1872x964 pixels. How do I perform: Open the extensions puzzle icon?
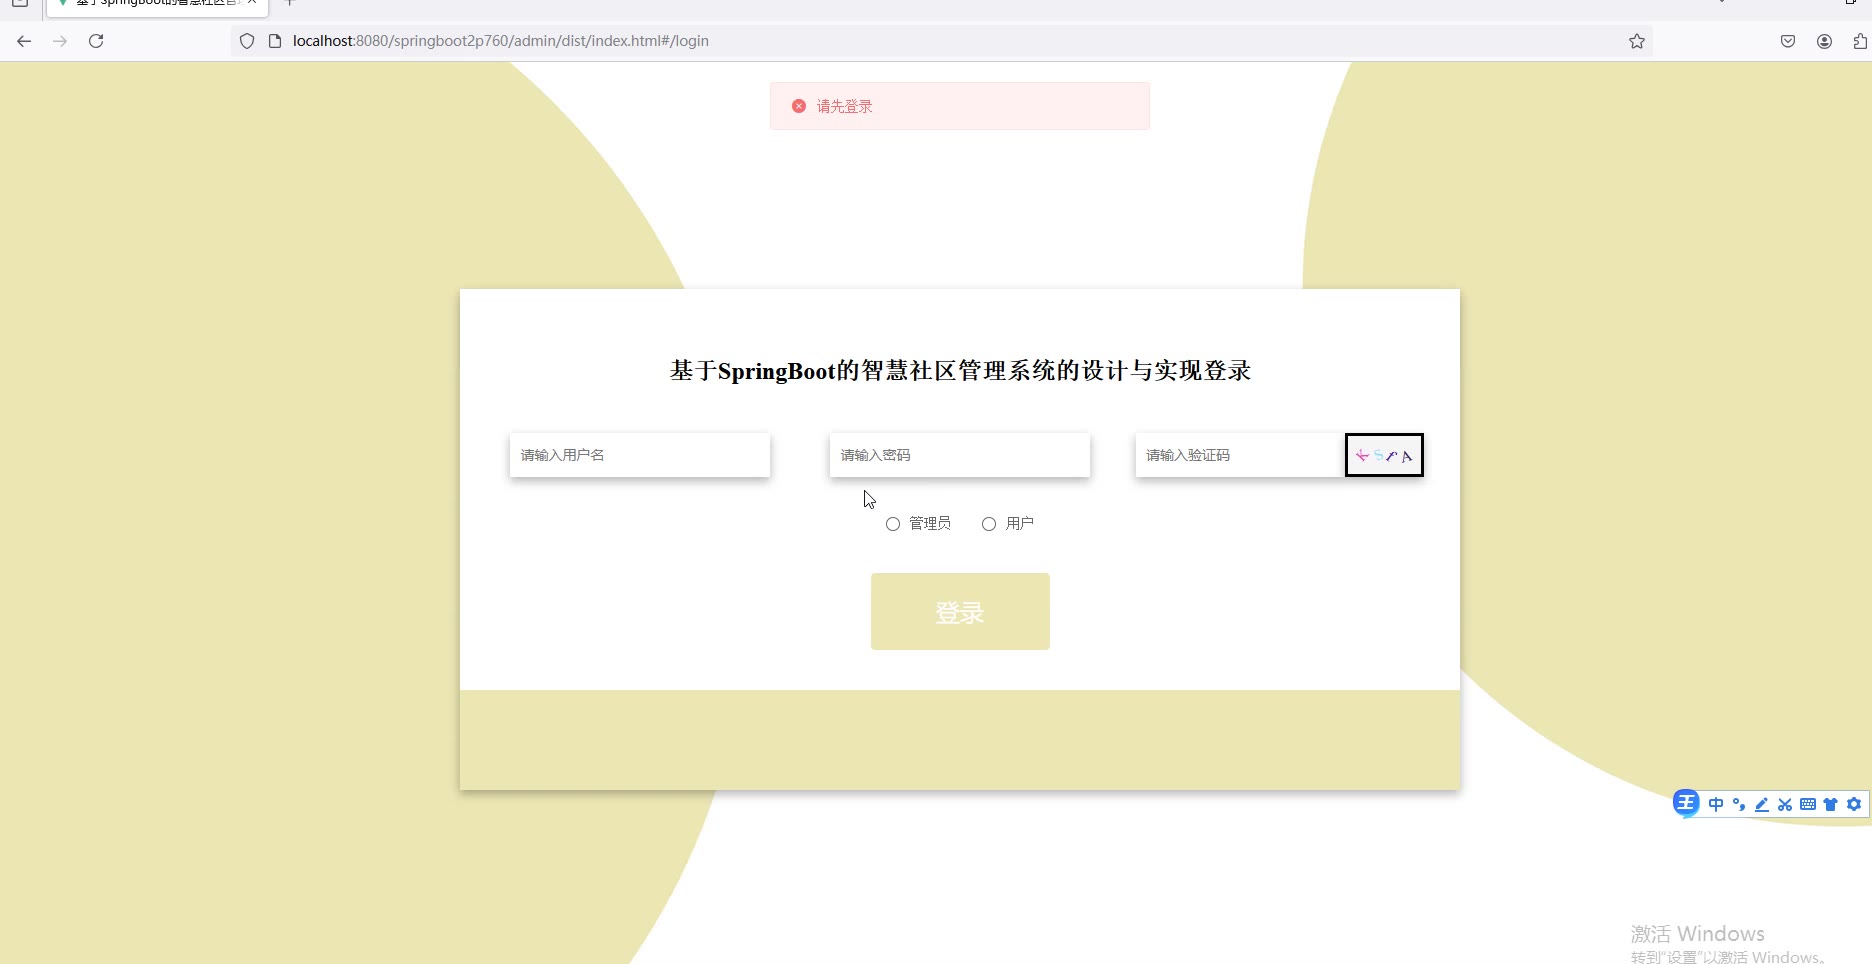pyautogui.click(x=1860, y=41)
